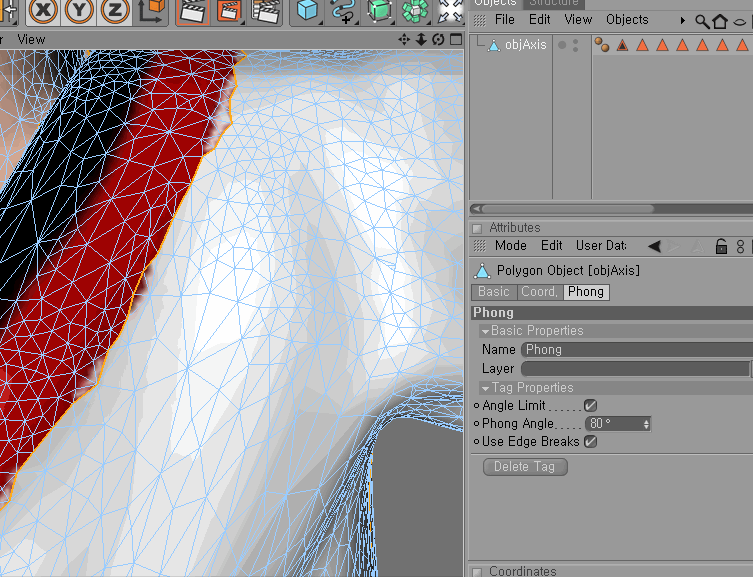Click the lock icon in Attributes panel
Screen dimensions: 753x577
(720, 246)
